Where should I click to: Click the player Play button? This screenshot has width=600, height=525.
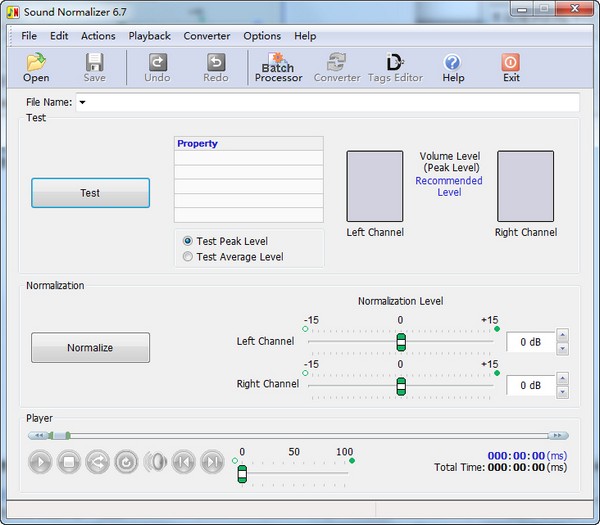pyautogui.click(x=40, y=462)
